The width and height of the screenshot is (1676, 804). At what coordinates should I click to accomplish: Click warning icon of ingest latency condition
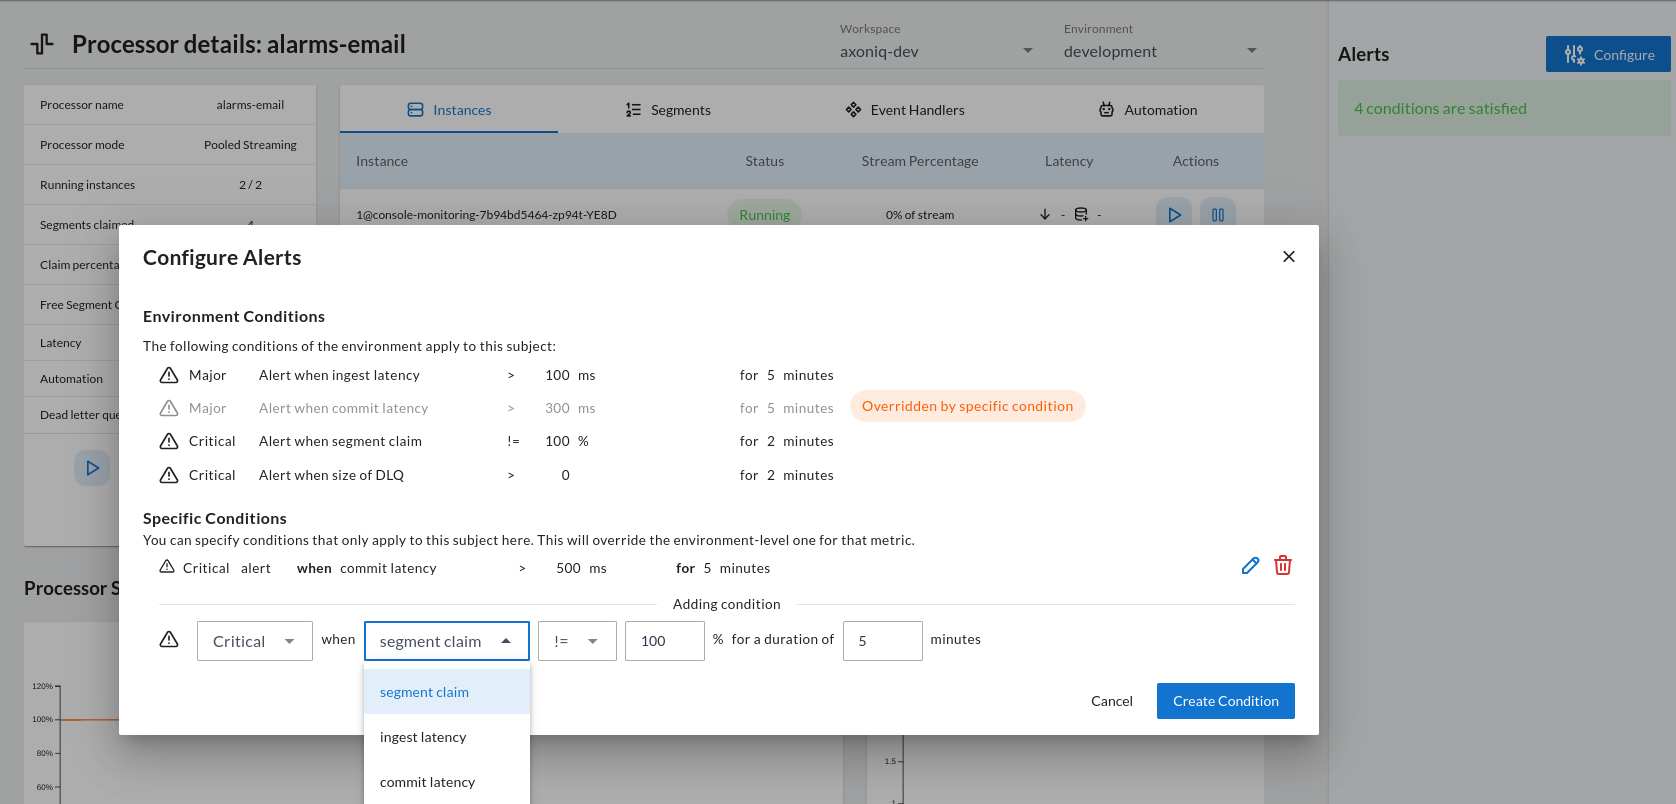(x=169, y=375)
